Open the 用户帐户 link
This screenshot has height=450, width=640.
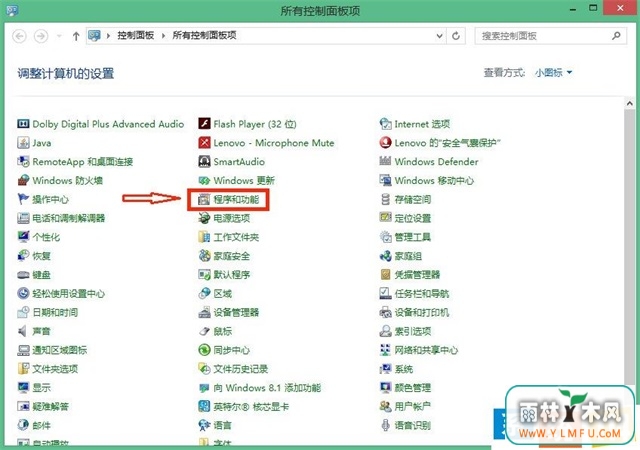(413, 406)
